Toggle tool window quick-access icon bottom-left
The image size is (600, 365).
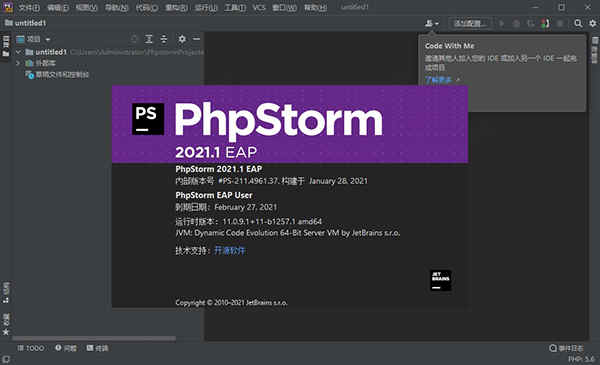pos(6,359)
